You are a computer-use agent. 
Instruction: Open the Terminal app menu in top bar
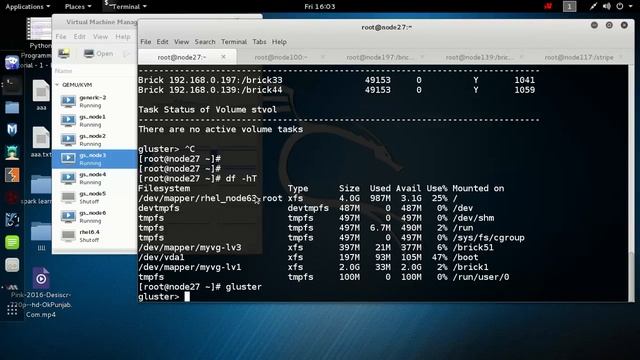[x=125, y=7]
